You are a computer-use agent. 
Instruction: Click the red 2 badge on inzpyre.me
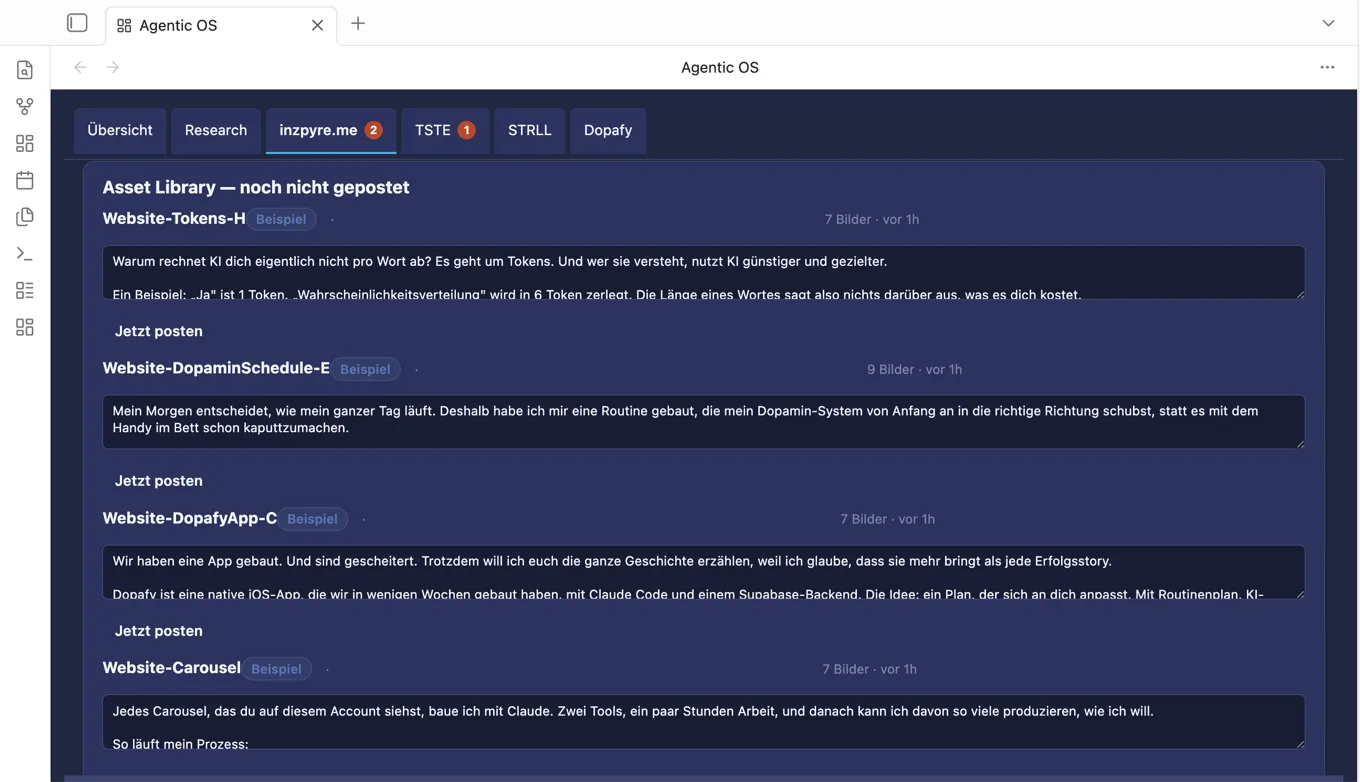373,130
